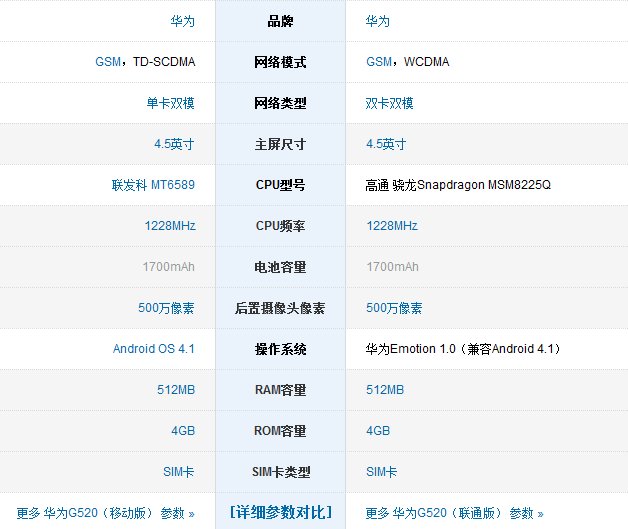
Task: Click 500万像素 in the 联通版 column
Action: coord(394,308)
